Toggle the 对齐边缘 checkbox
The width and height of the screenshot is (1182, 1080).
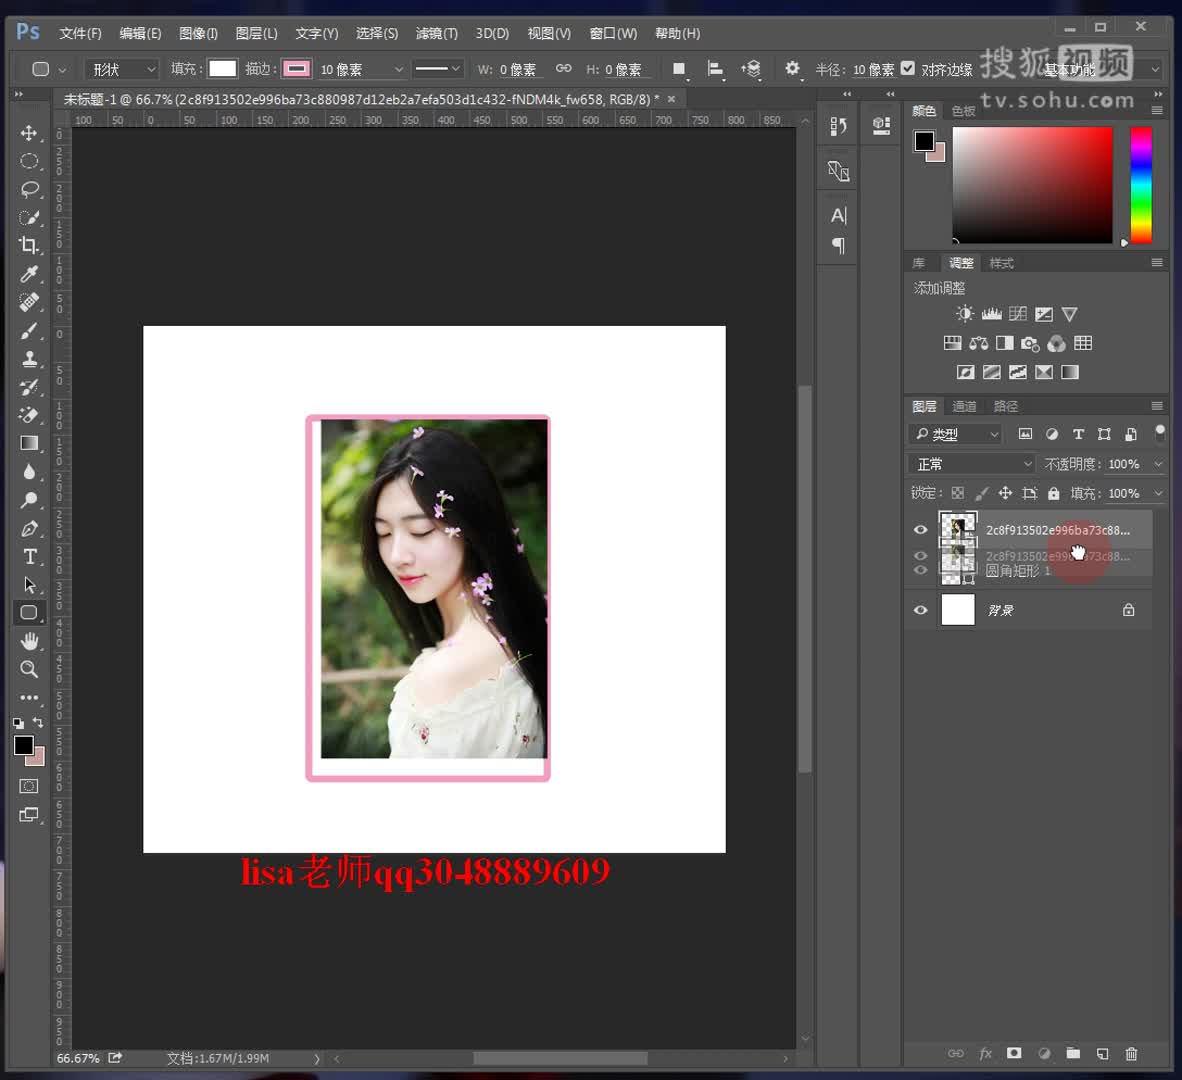(x=908, y=68)
